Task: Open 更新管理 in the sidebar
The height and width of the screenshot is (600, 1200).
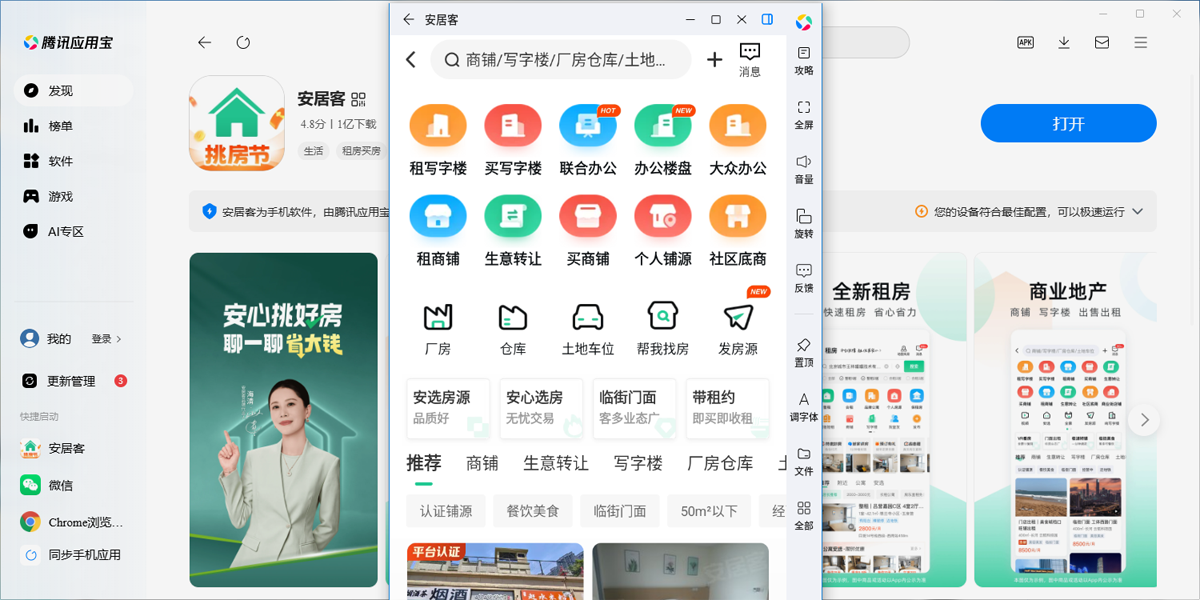Action: [73, 381]
